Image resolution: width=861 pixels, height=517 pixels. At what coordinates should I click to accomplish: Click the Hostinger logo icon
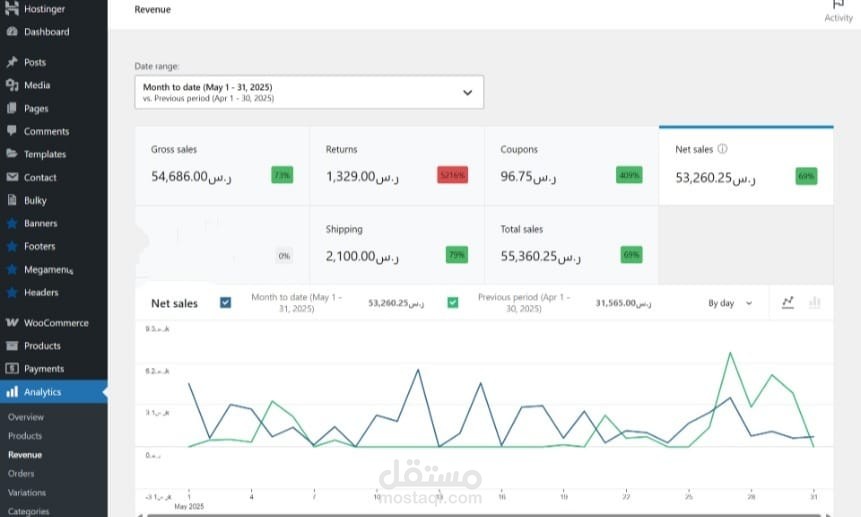coord(12,9)
